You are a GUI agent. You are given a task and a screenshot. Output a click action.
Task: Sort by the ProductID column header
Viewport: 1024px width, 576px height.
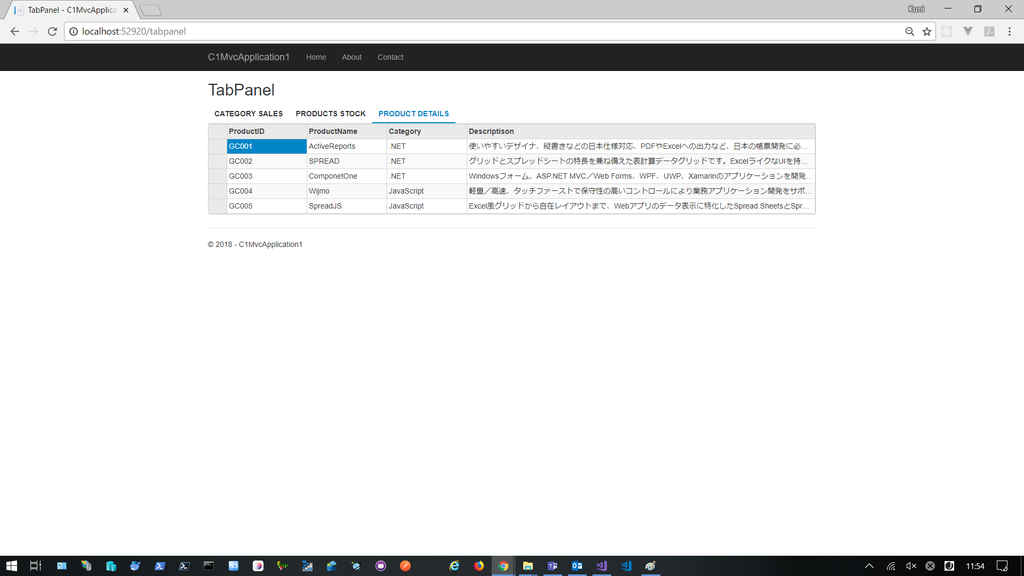[x=266, y=131]
